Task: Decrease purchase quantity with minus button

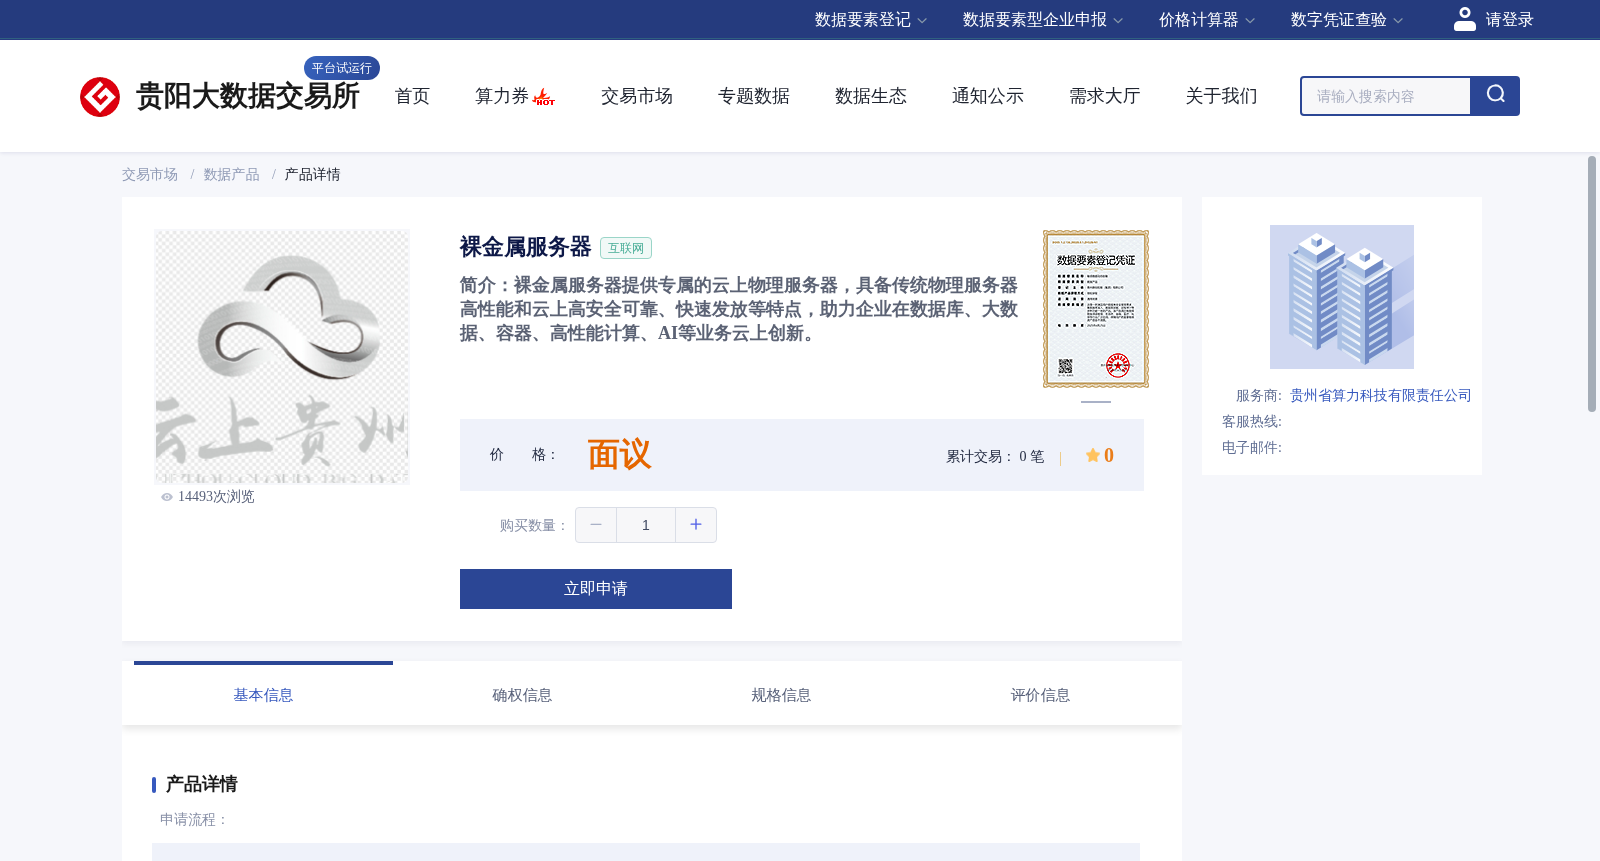Action: (x=596, y=525)
